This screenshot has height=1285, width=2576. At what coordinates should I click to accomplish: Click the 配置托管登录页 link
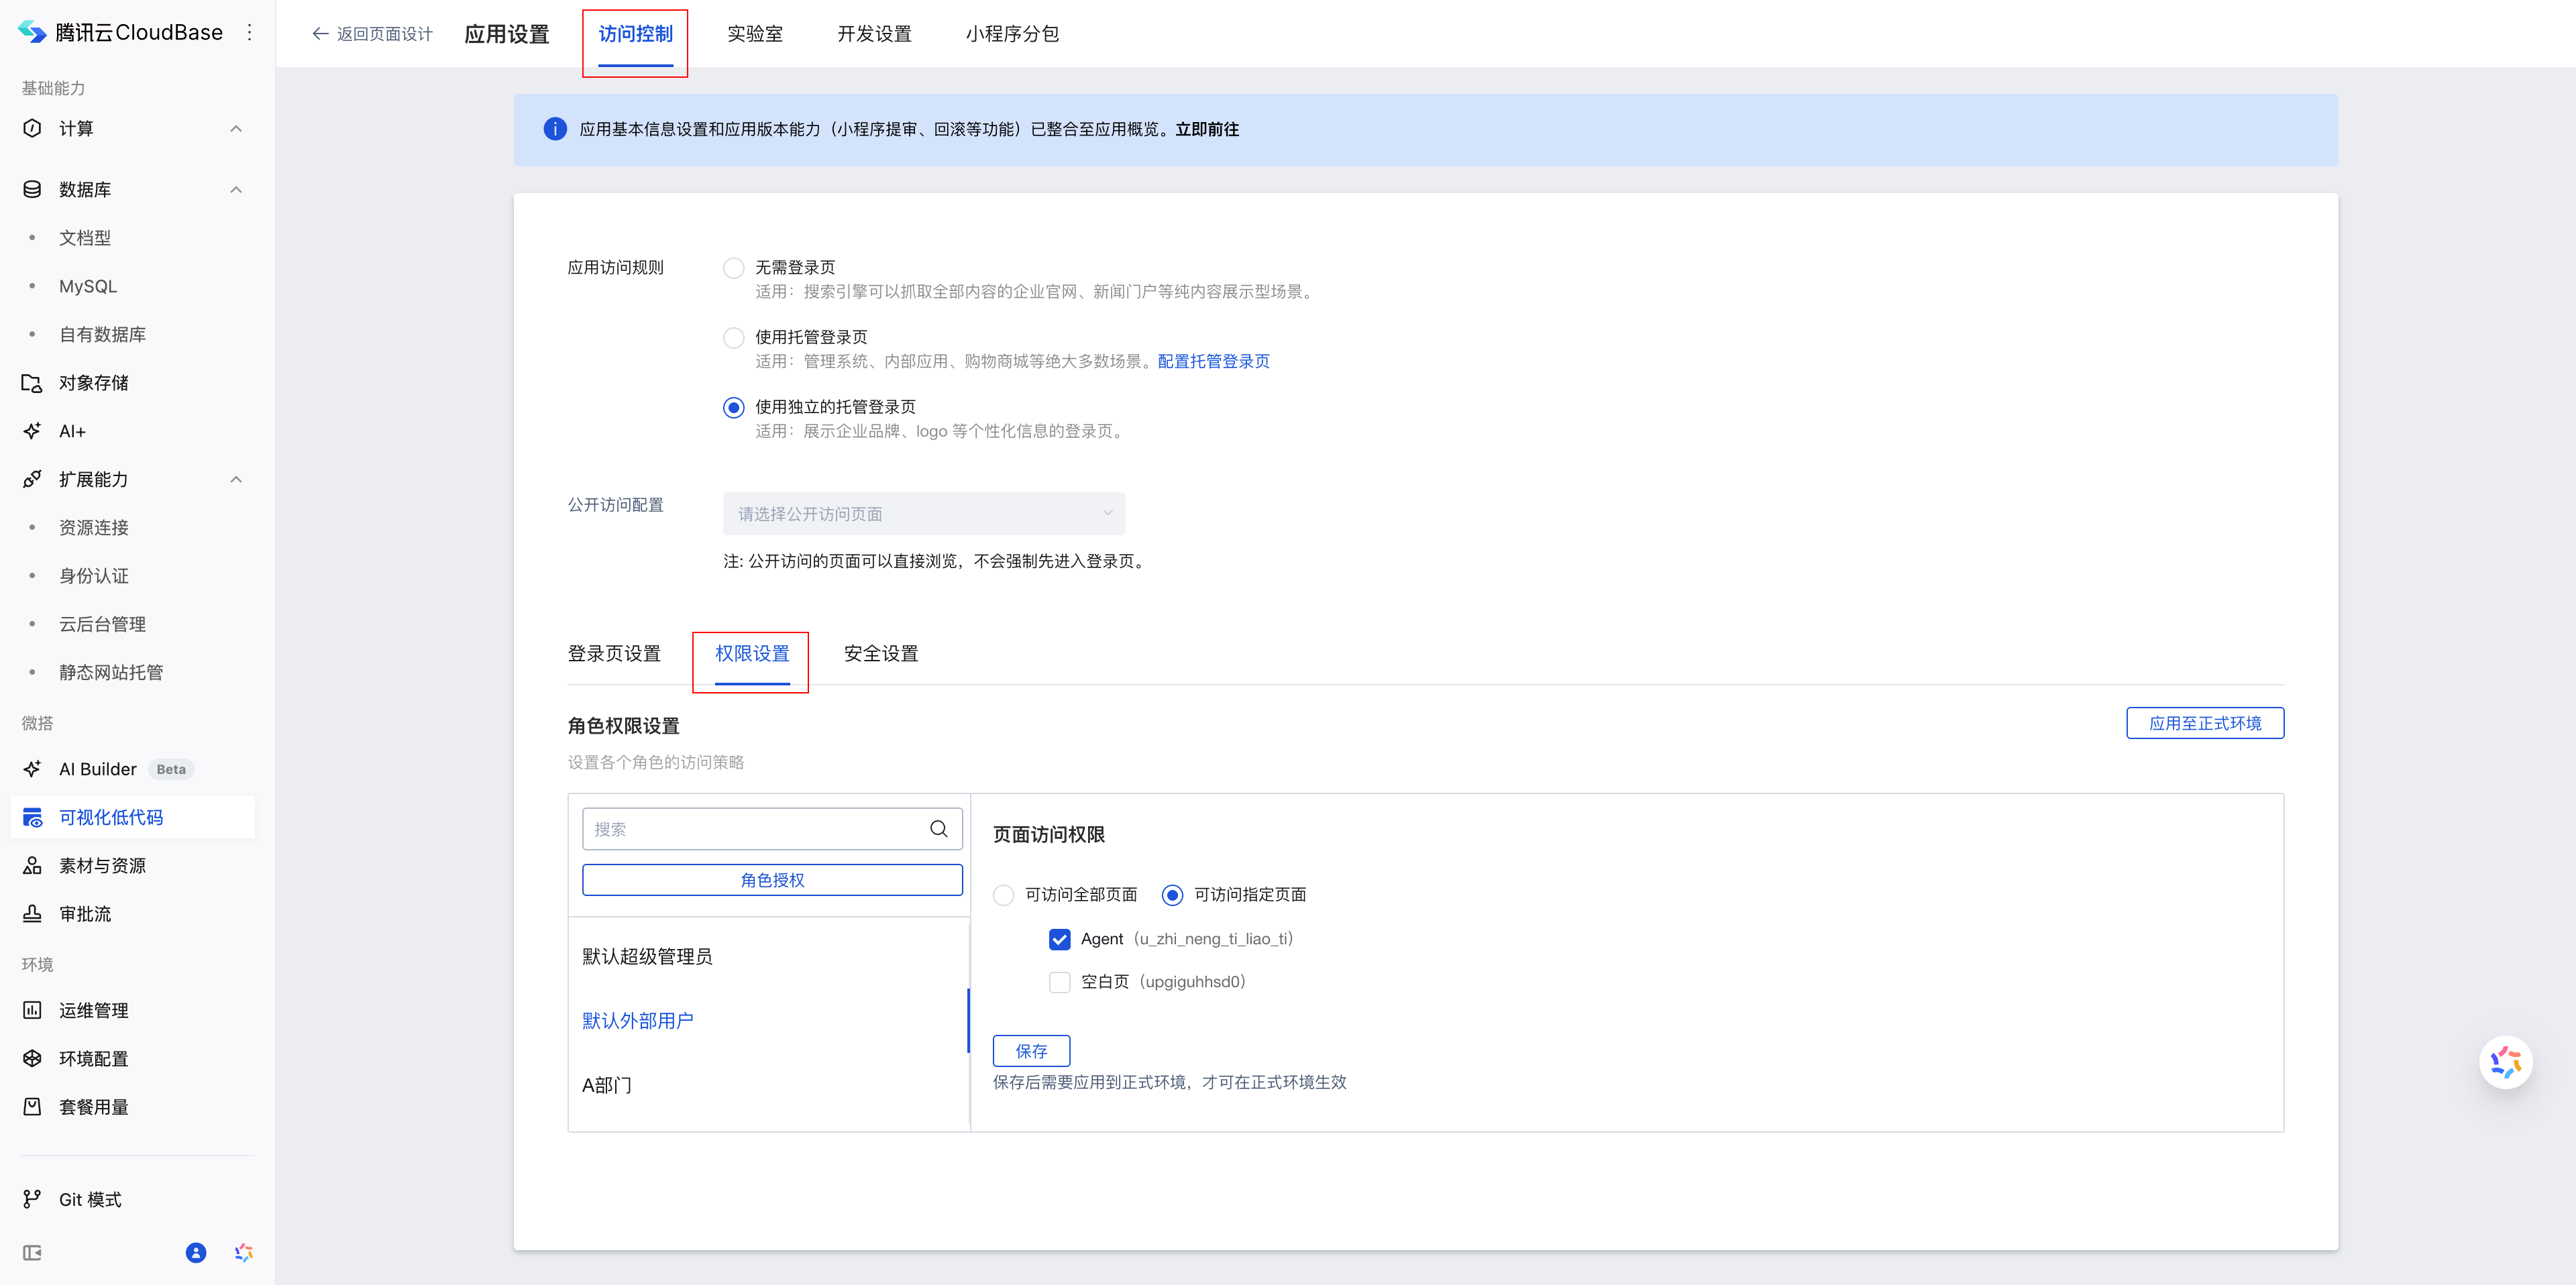tap(1213, 361)
